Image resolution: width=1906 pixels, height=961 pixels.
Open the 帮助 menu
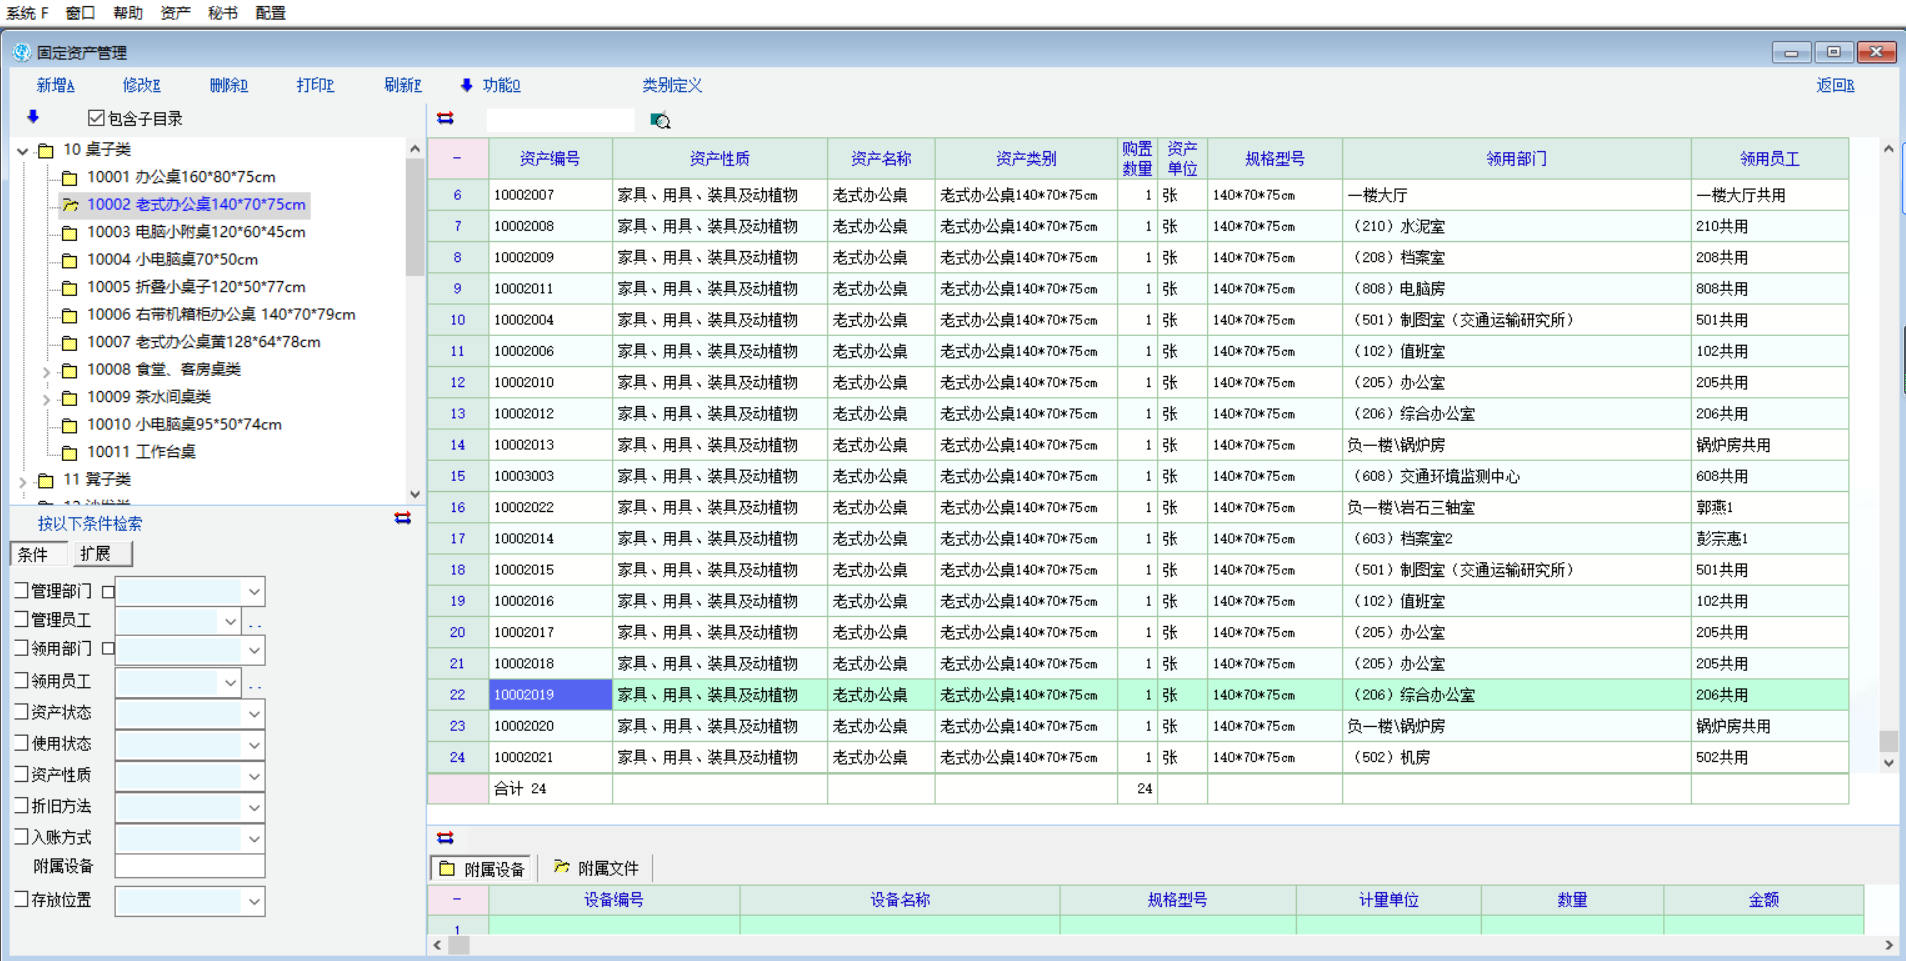pyautogui.click(x=128, y=13)
